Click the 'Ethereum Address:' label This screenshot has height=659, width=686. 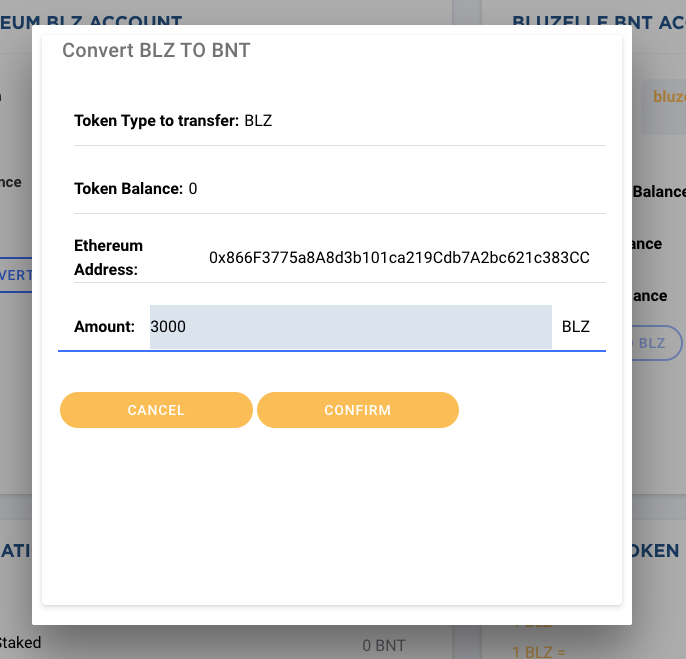tap(108, 258)
